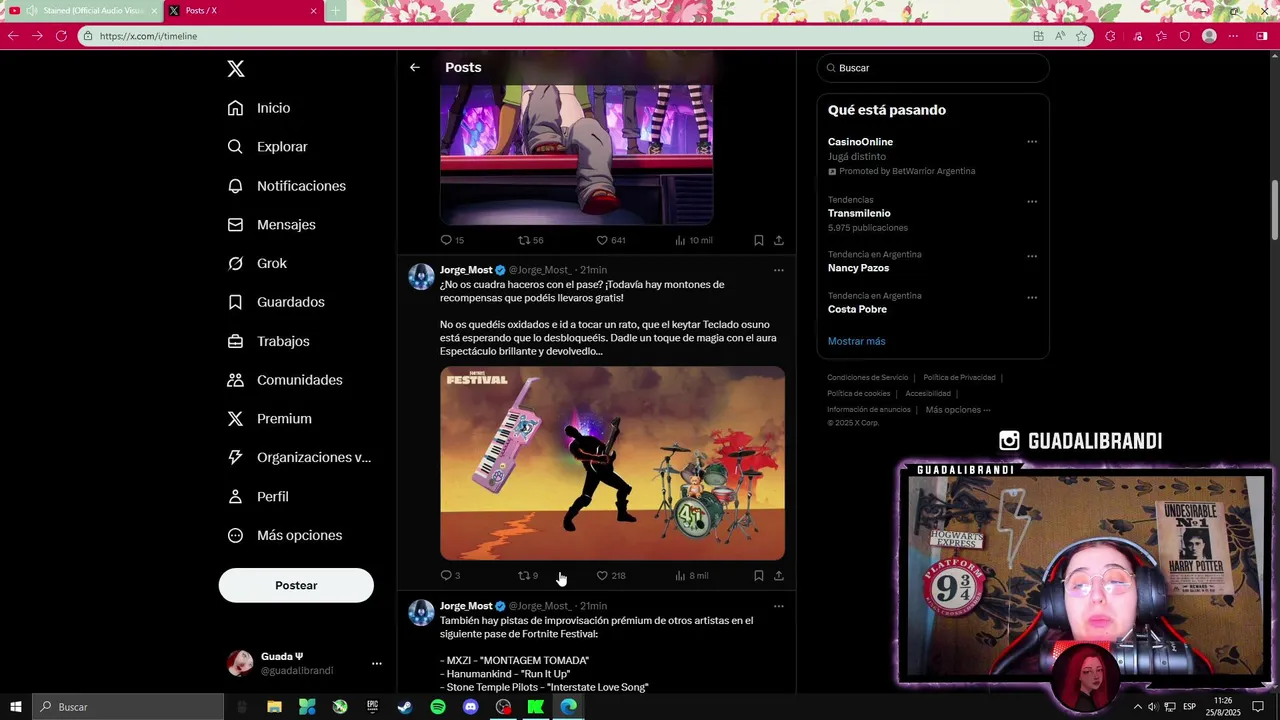Click the Postear button
Viewport: 1280px width, 720px height.
coord(296,585)
